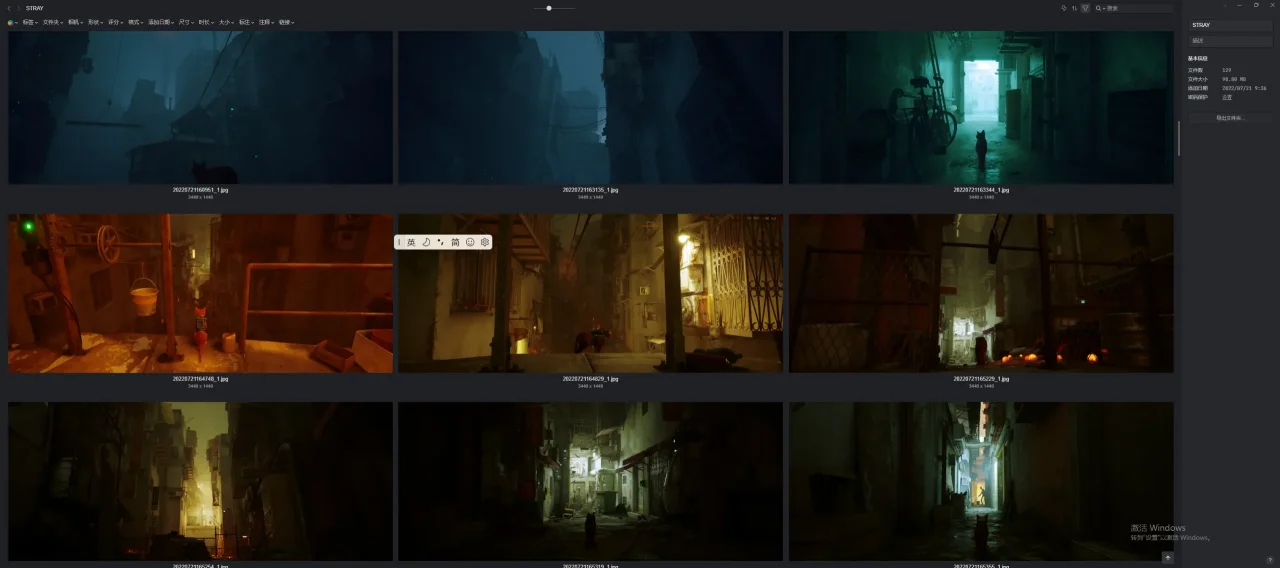Maximize or restore the application window
Viewport: 1280px width, 568px height.
click(1256, 5)
